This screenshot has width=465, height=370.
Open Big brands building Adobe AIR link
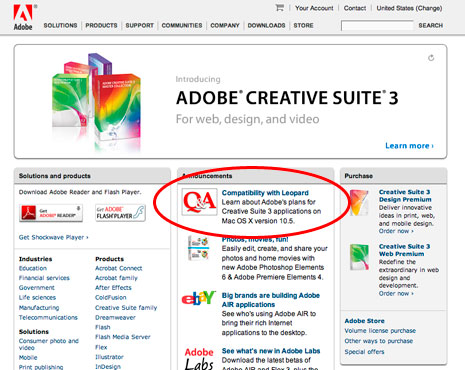tap(271, 300)
